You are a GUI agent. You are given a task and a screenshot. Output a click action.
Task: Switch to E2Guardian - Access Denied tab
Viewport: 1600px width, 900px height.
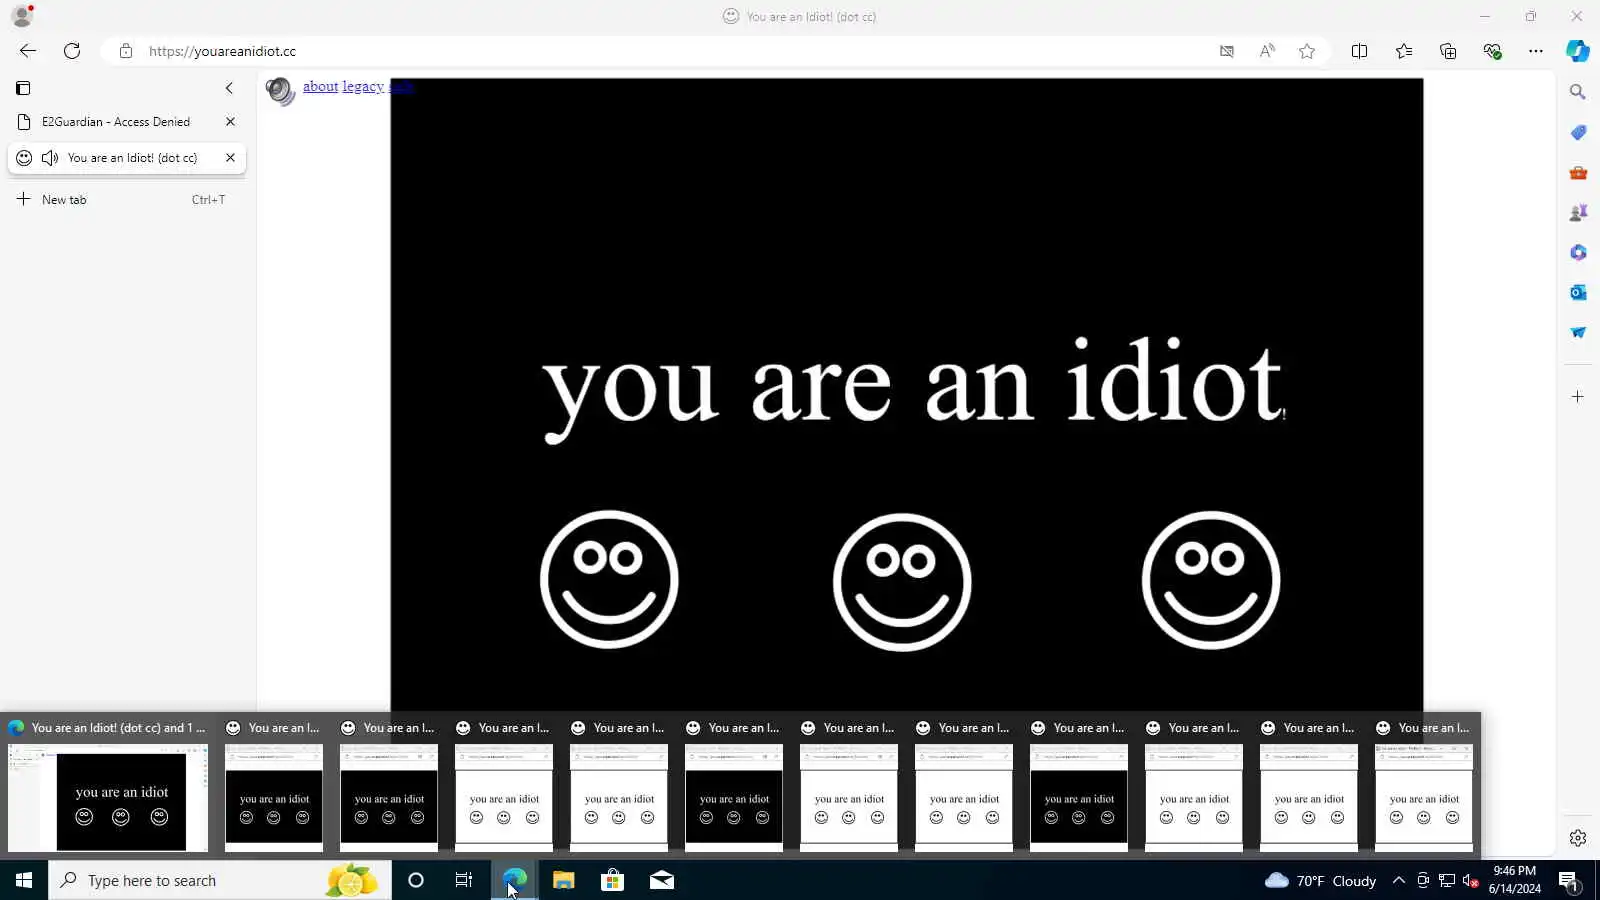tap(116, 122)
